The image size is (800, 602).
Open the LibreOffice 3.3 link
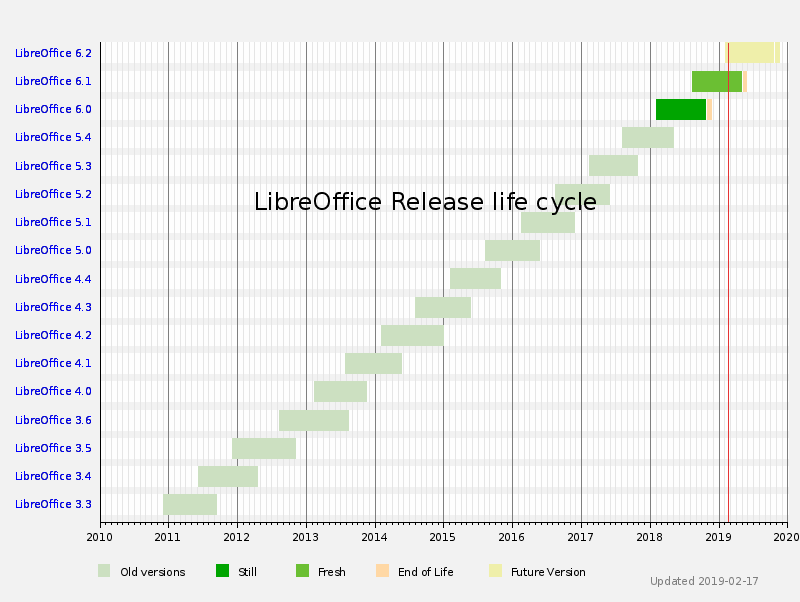pyautogui.click(x=53, y=504)
